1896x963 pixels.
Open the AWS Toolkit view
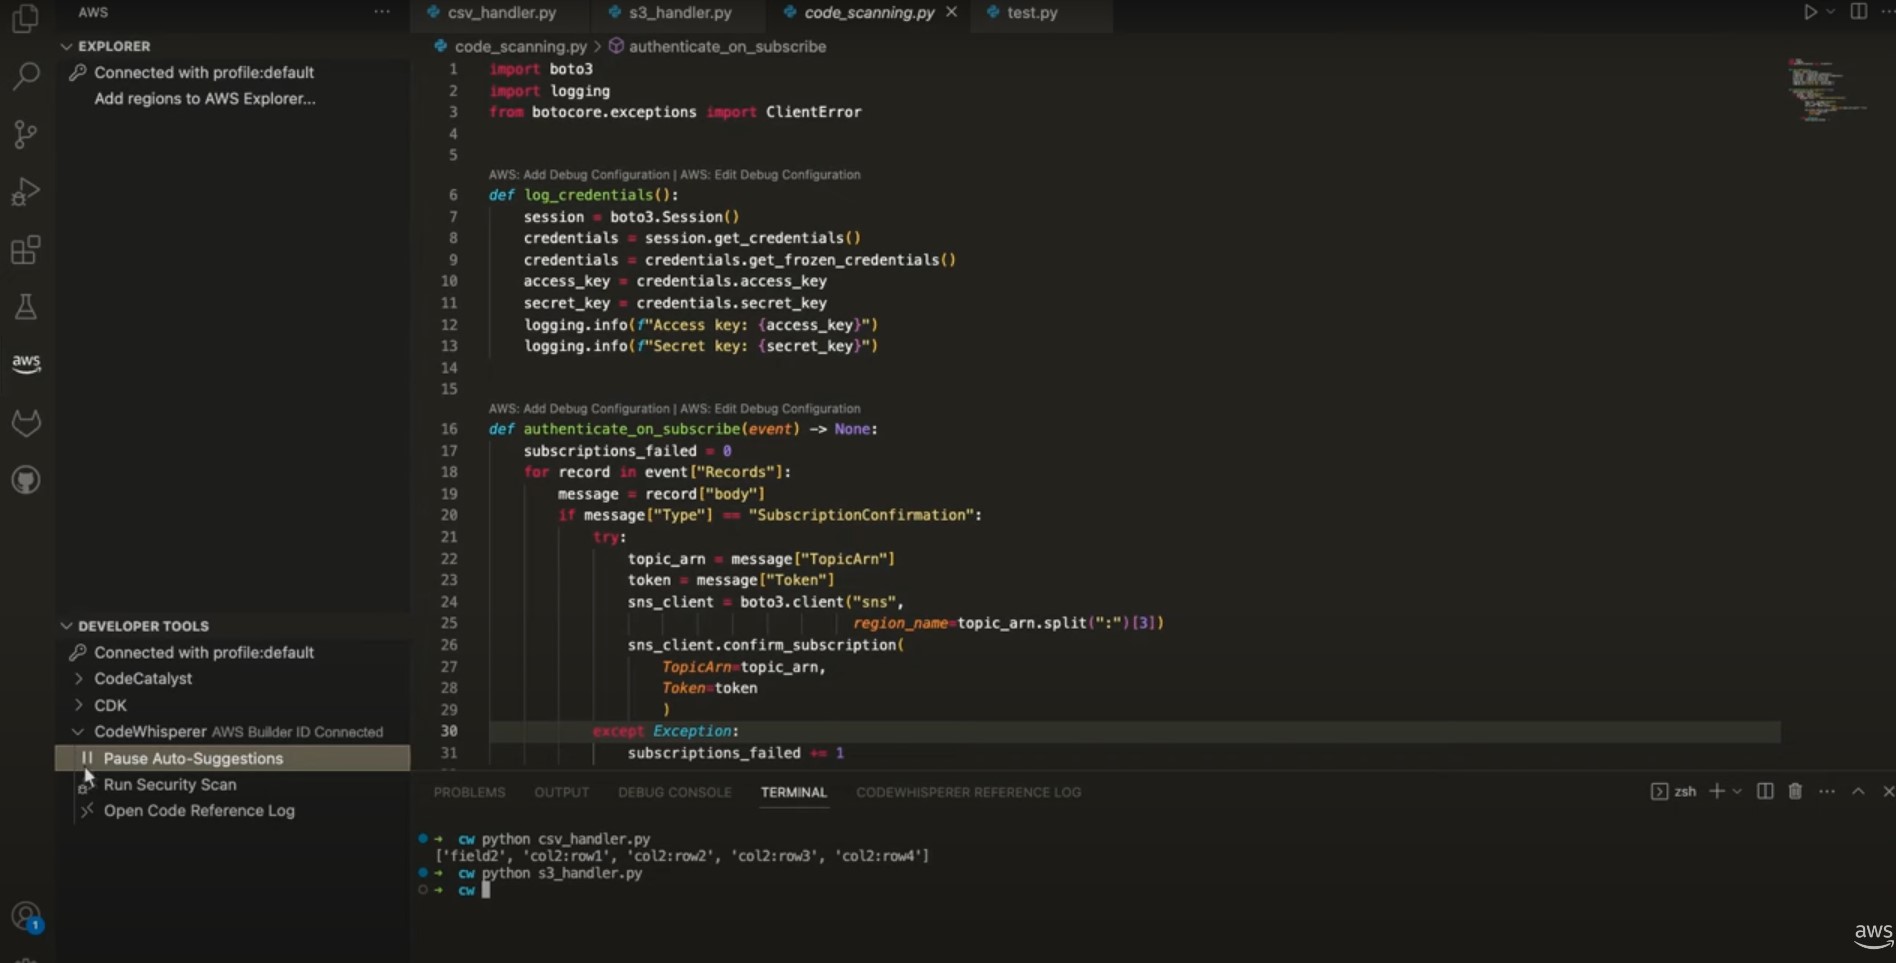point(26,363)
